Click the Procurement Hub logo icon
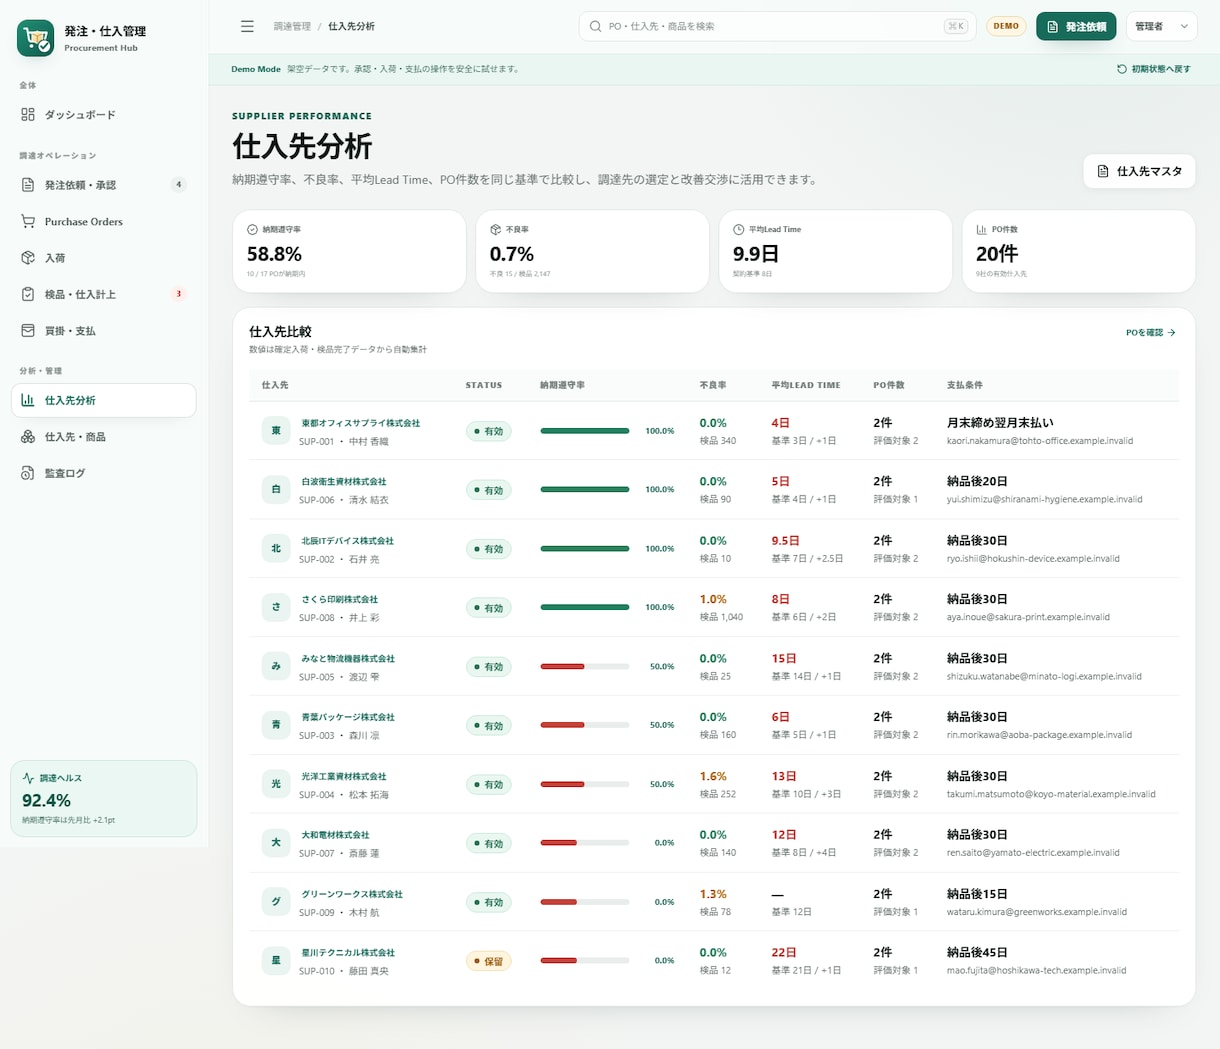1220x1049 pixels. 36,38
